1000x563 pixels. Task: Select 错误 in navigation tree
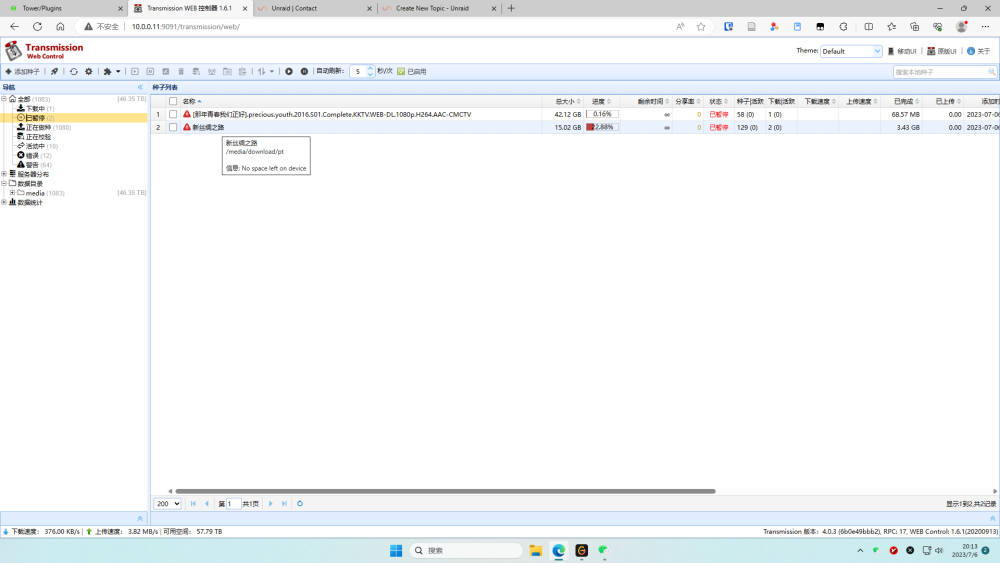coord(34,156)
